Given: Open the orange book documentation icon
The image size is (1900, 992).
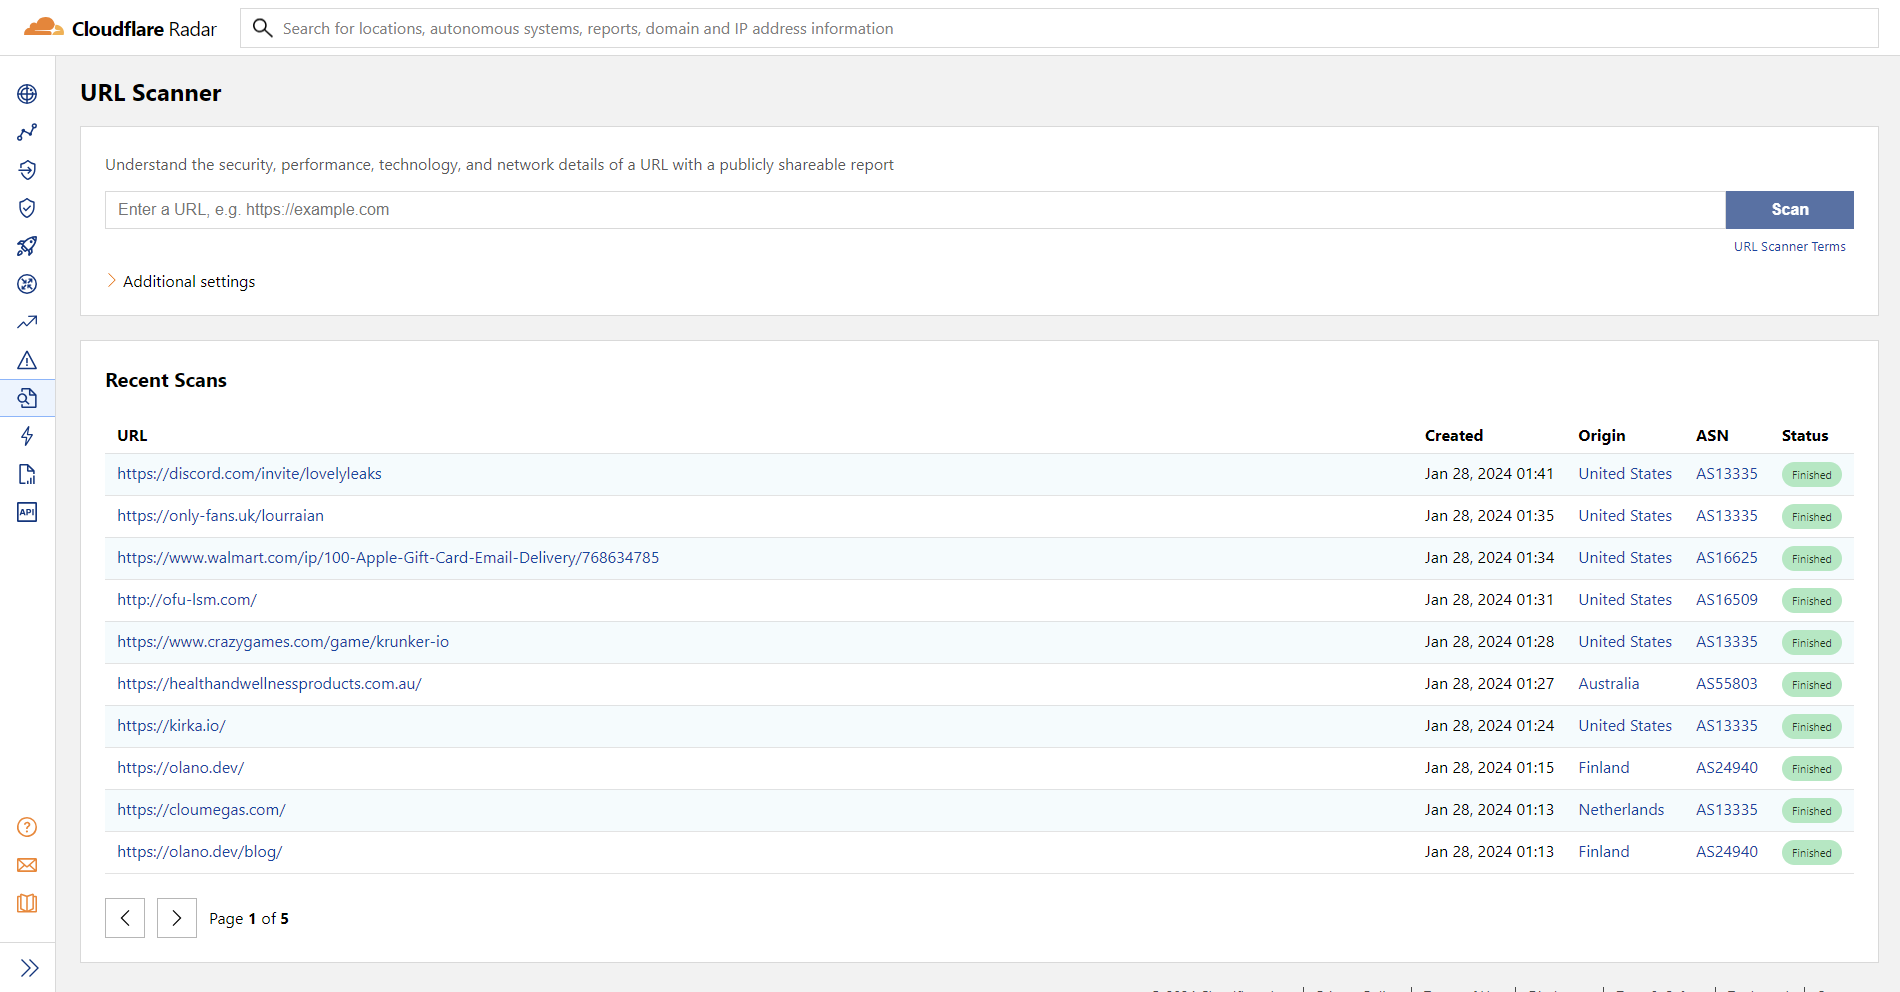Looking at the screenshot, I should [x=27, y=903].
